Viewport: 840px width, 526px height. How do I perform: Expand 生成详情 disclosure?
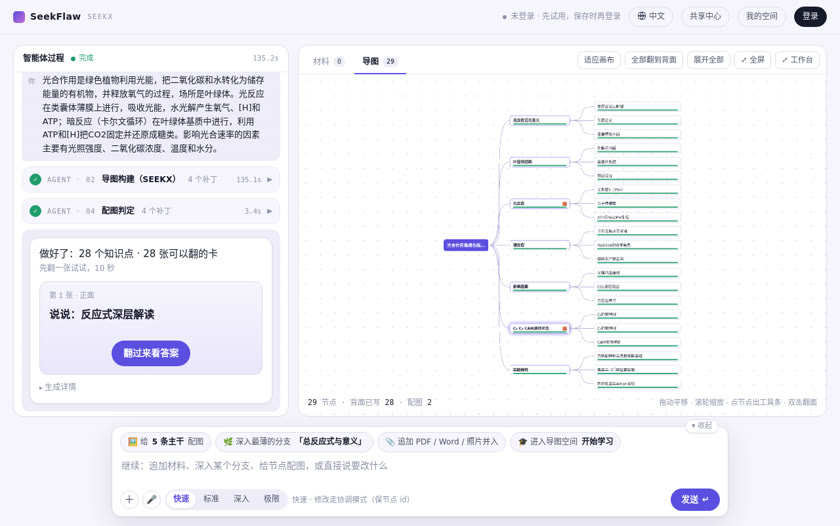58,387
